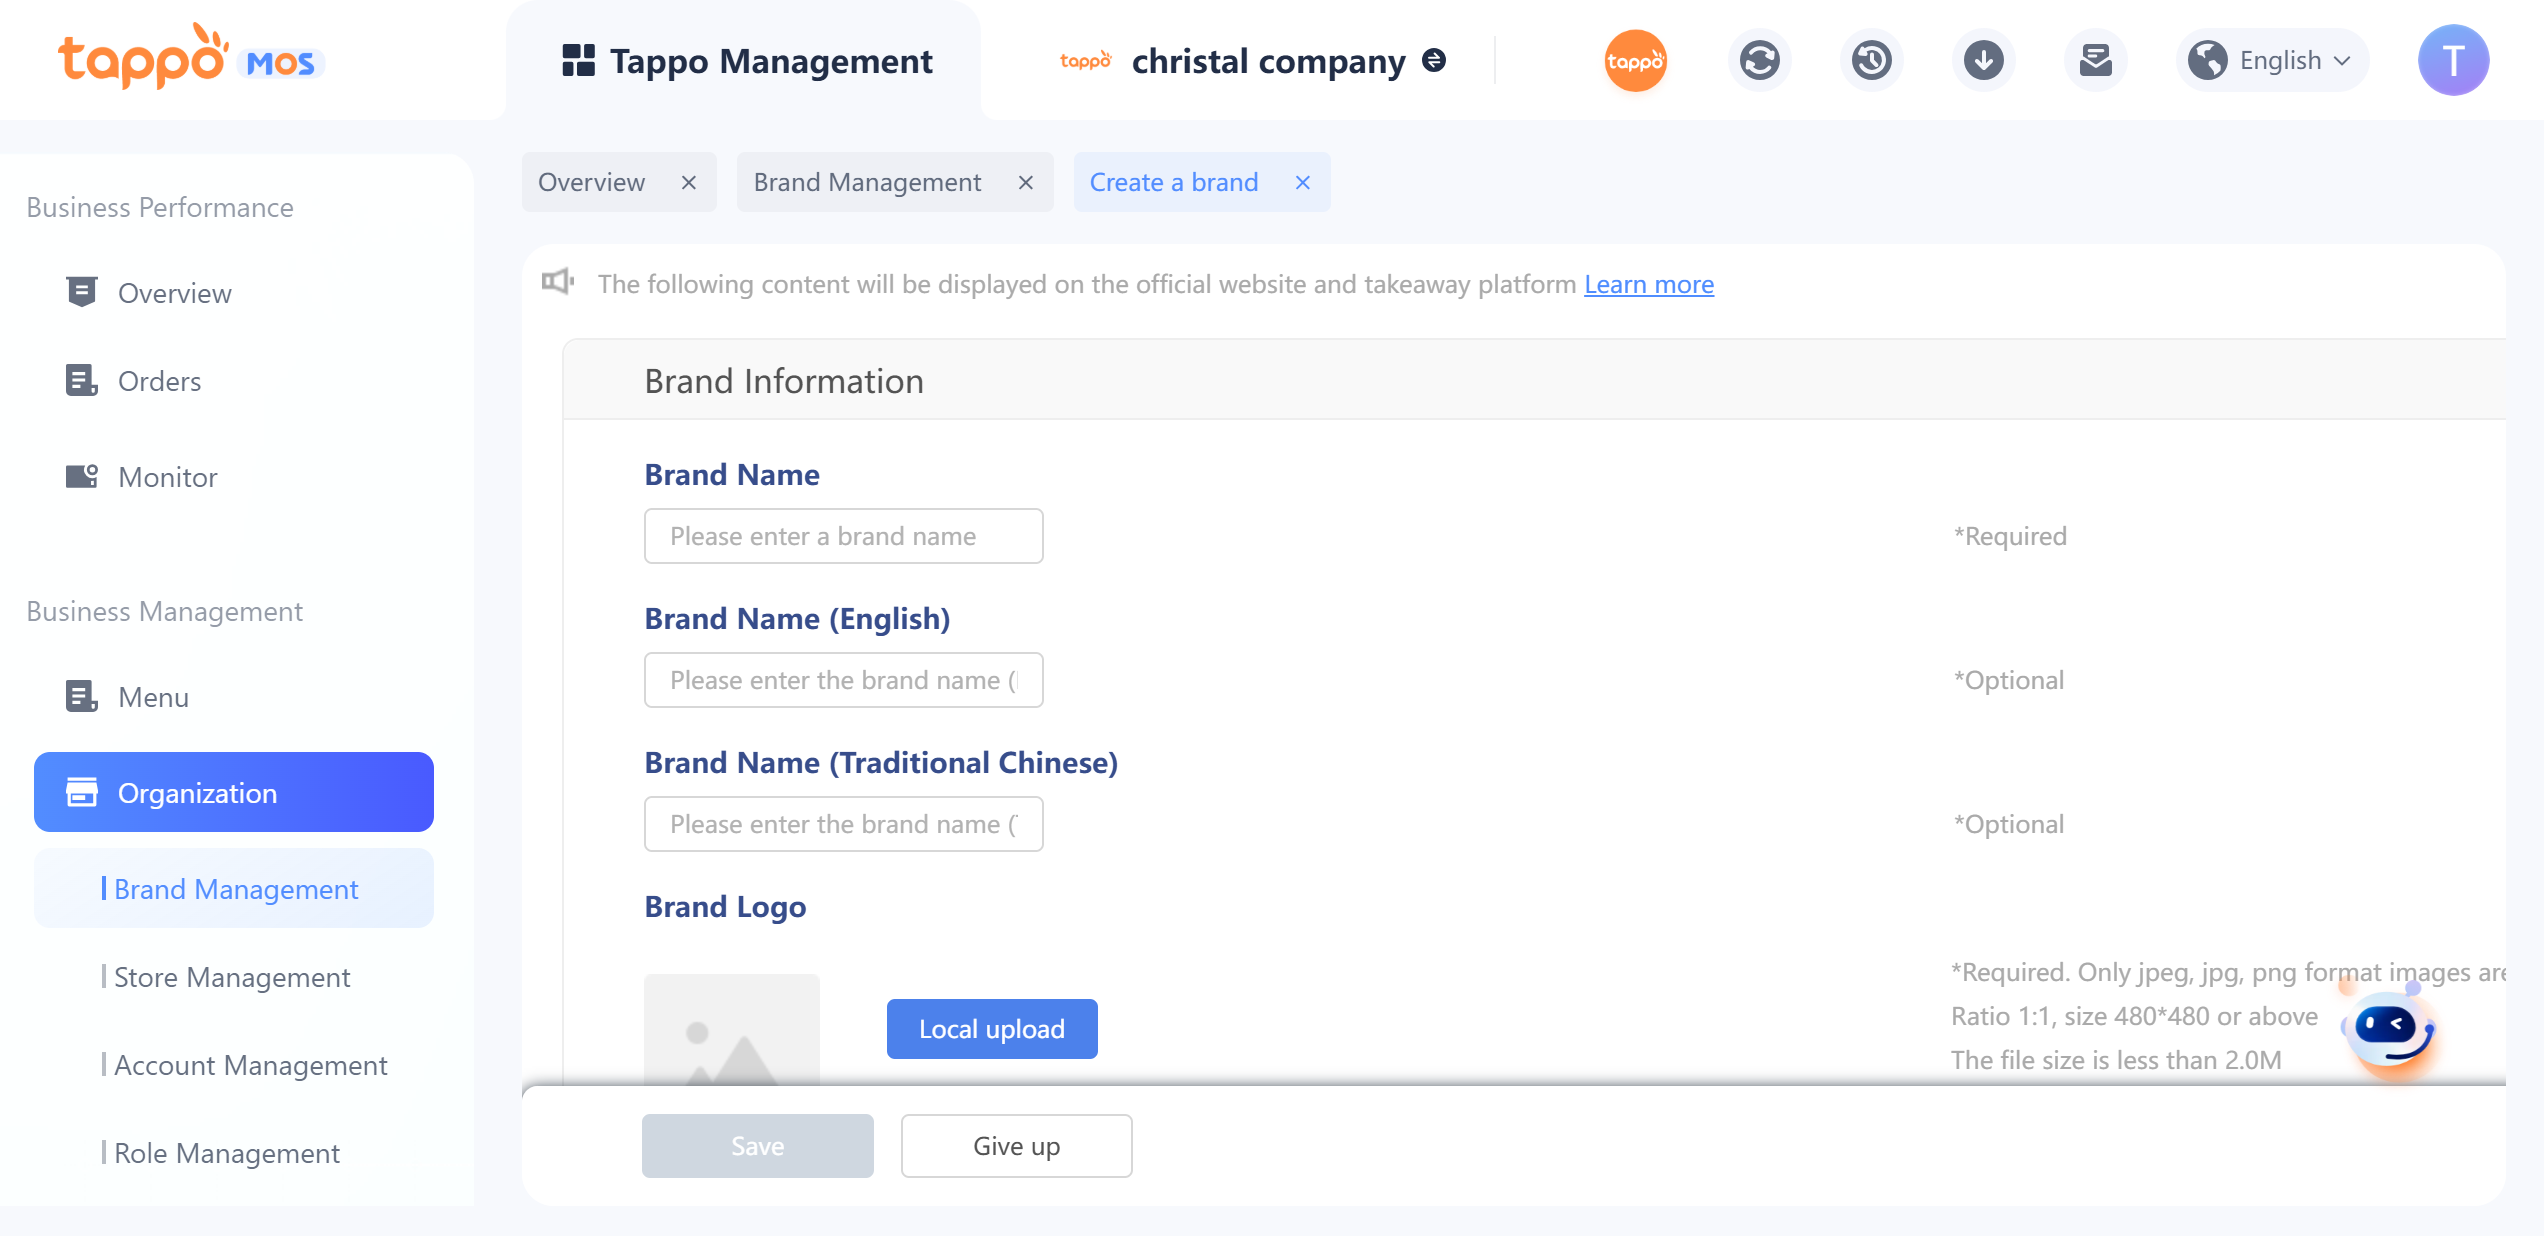Collapse the Organization sidebar section
This screenshot has width=2544, height=1236.
pos(233,792)
